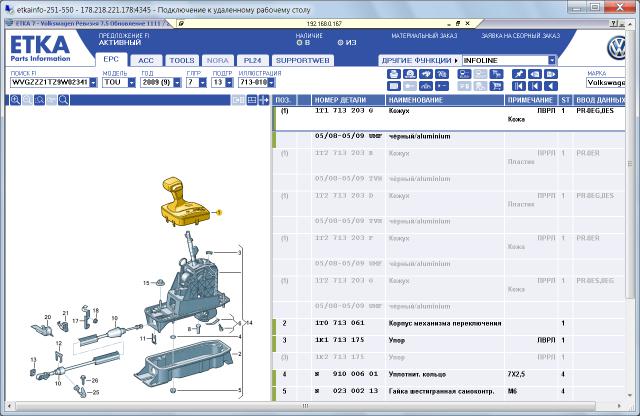
Task: Click the left-pointing tag icon beside pushpin
Action: 535,74
